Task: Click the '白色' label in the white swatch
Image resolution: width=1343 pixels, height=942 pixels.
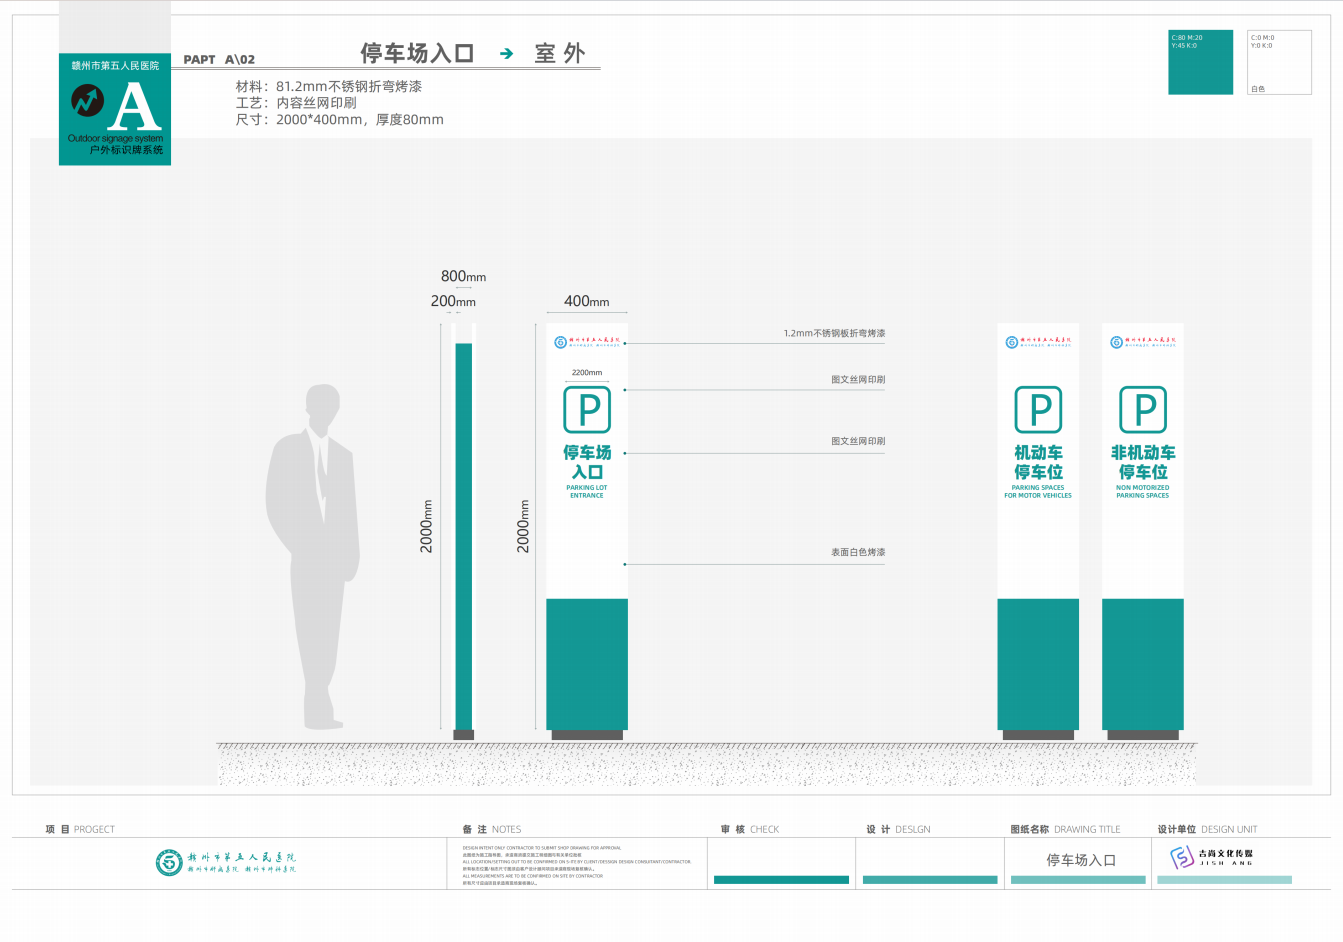Action: [1257, 89]
